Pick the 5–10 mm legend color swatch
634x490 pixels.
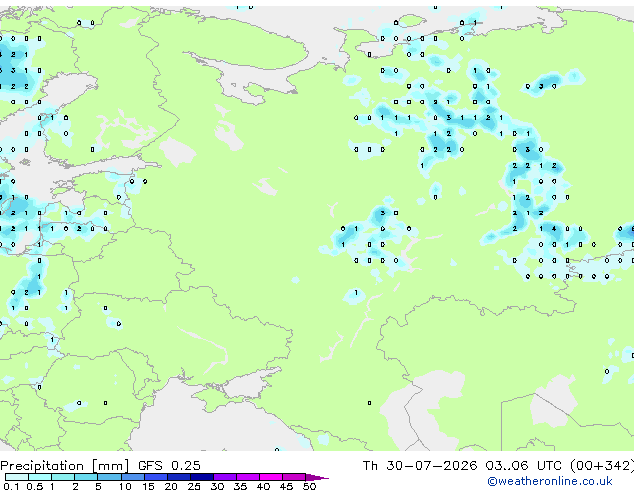coord(109,477)
